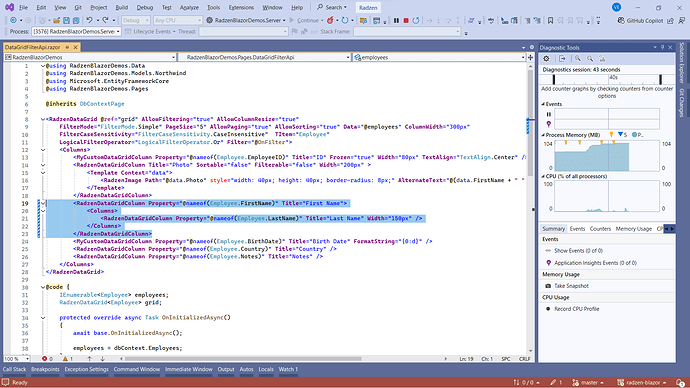Image resolution: width=690 pixels, height=388 pixels.
Task: Click the diagnostics timeline ruler at 40s
Action: pos(613,78)
